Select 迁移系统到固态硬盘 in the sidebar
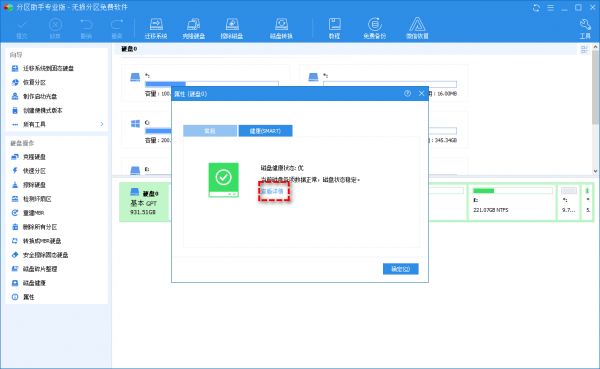 pyautogui.click(x=48, y=69)
